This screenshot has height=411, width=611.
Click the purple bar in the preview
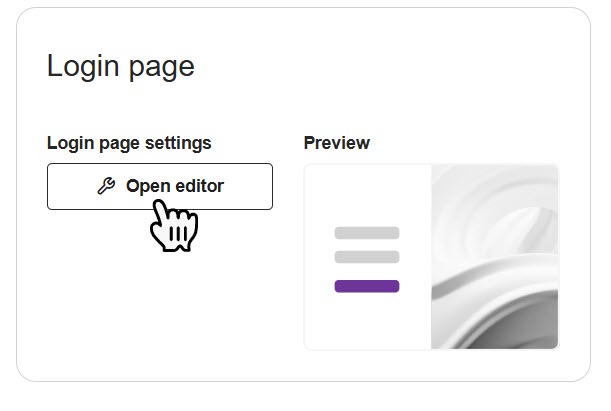click(366, 286)
